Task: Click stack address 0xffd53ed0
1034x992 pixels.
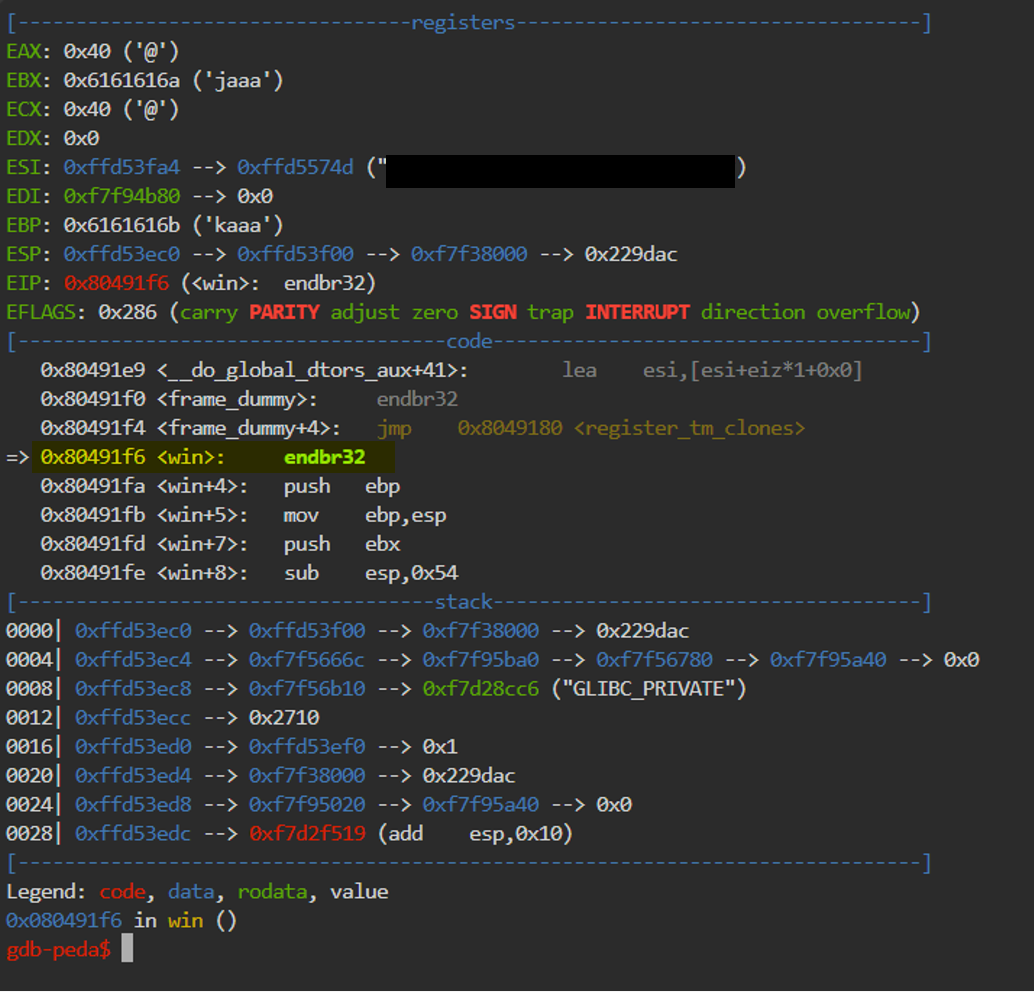Action: [133, 747]
